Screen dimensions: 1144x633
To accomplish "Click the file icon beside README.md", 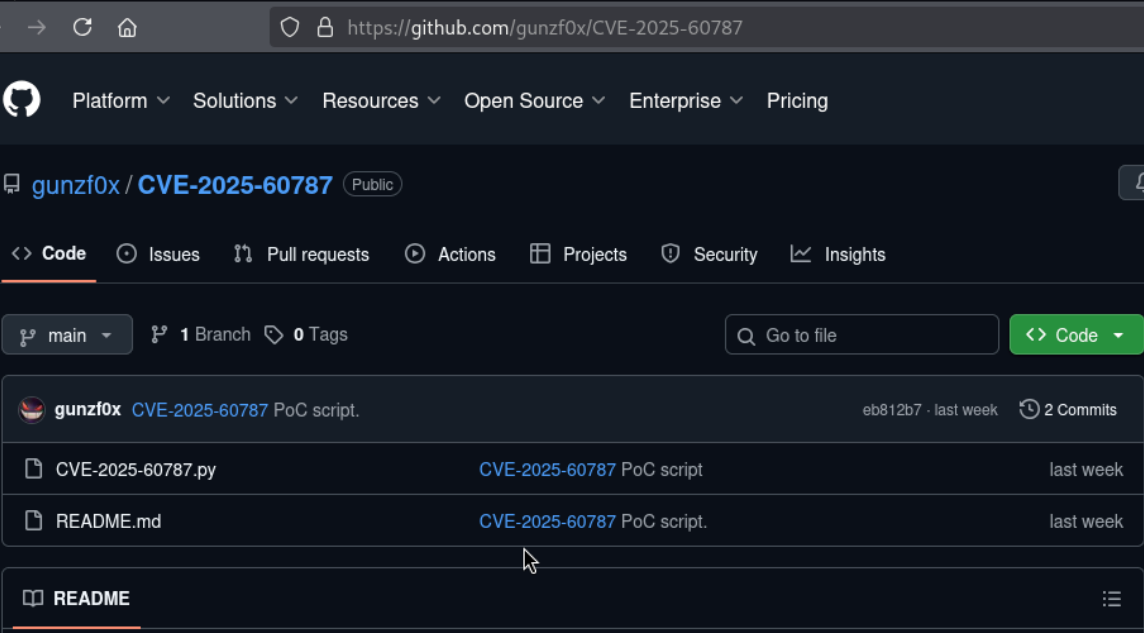I will pyautogui.click(x=34, y=521).
